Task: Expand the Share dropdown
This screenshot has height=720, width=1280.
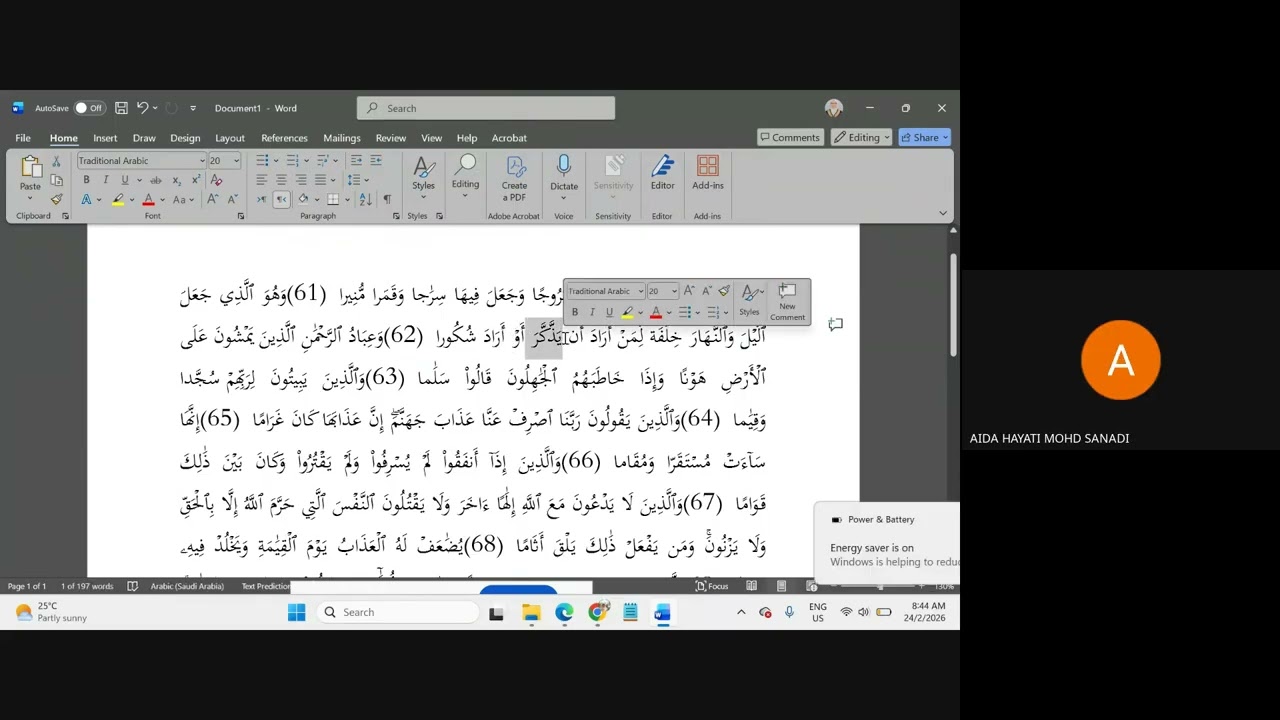Action: click(945, 137)
